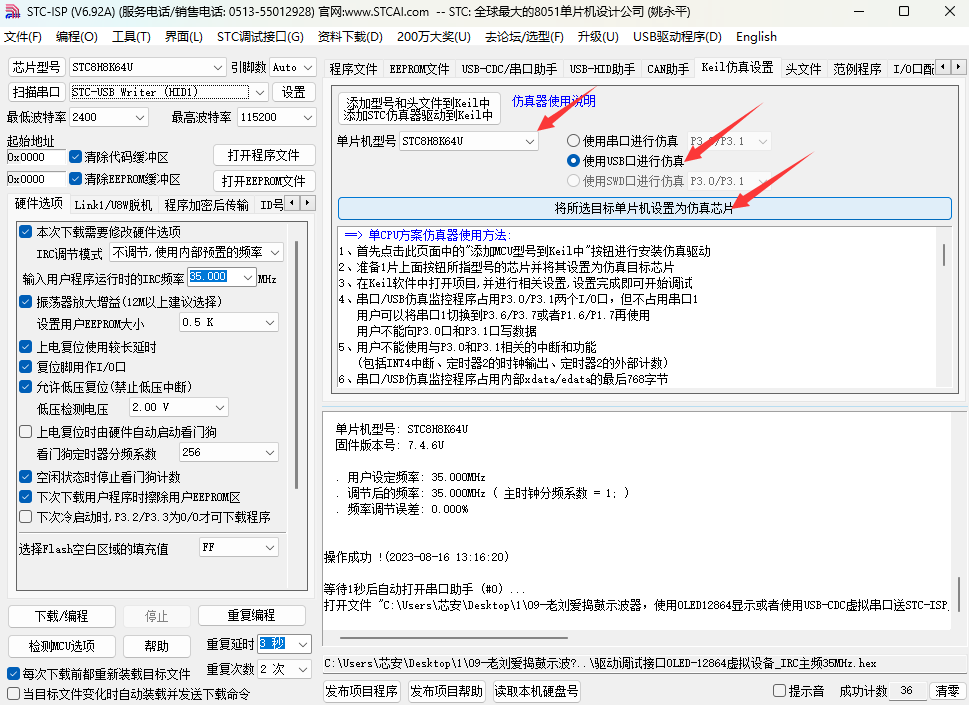Click the code 起始地址 0x0000 input field

(x=36, y=157)
